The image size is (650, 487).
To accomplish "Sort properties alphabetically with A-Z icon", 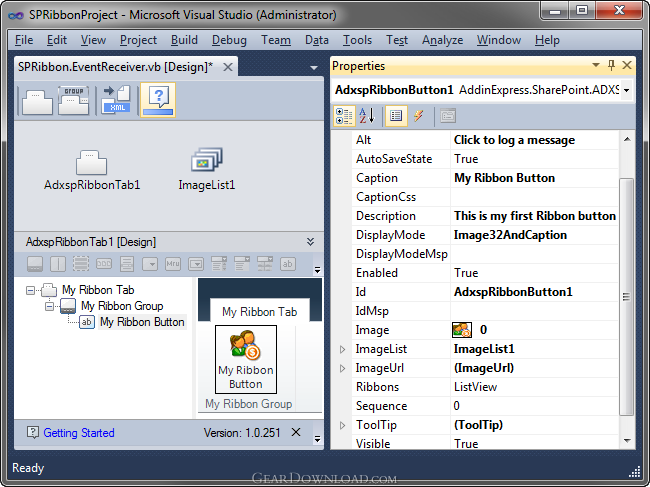I will pyautogui.click(x=366, y=116).
